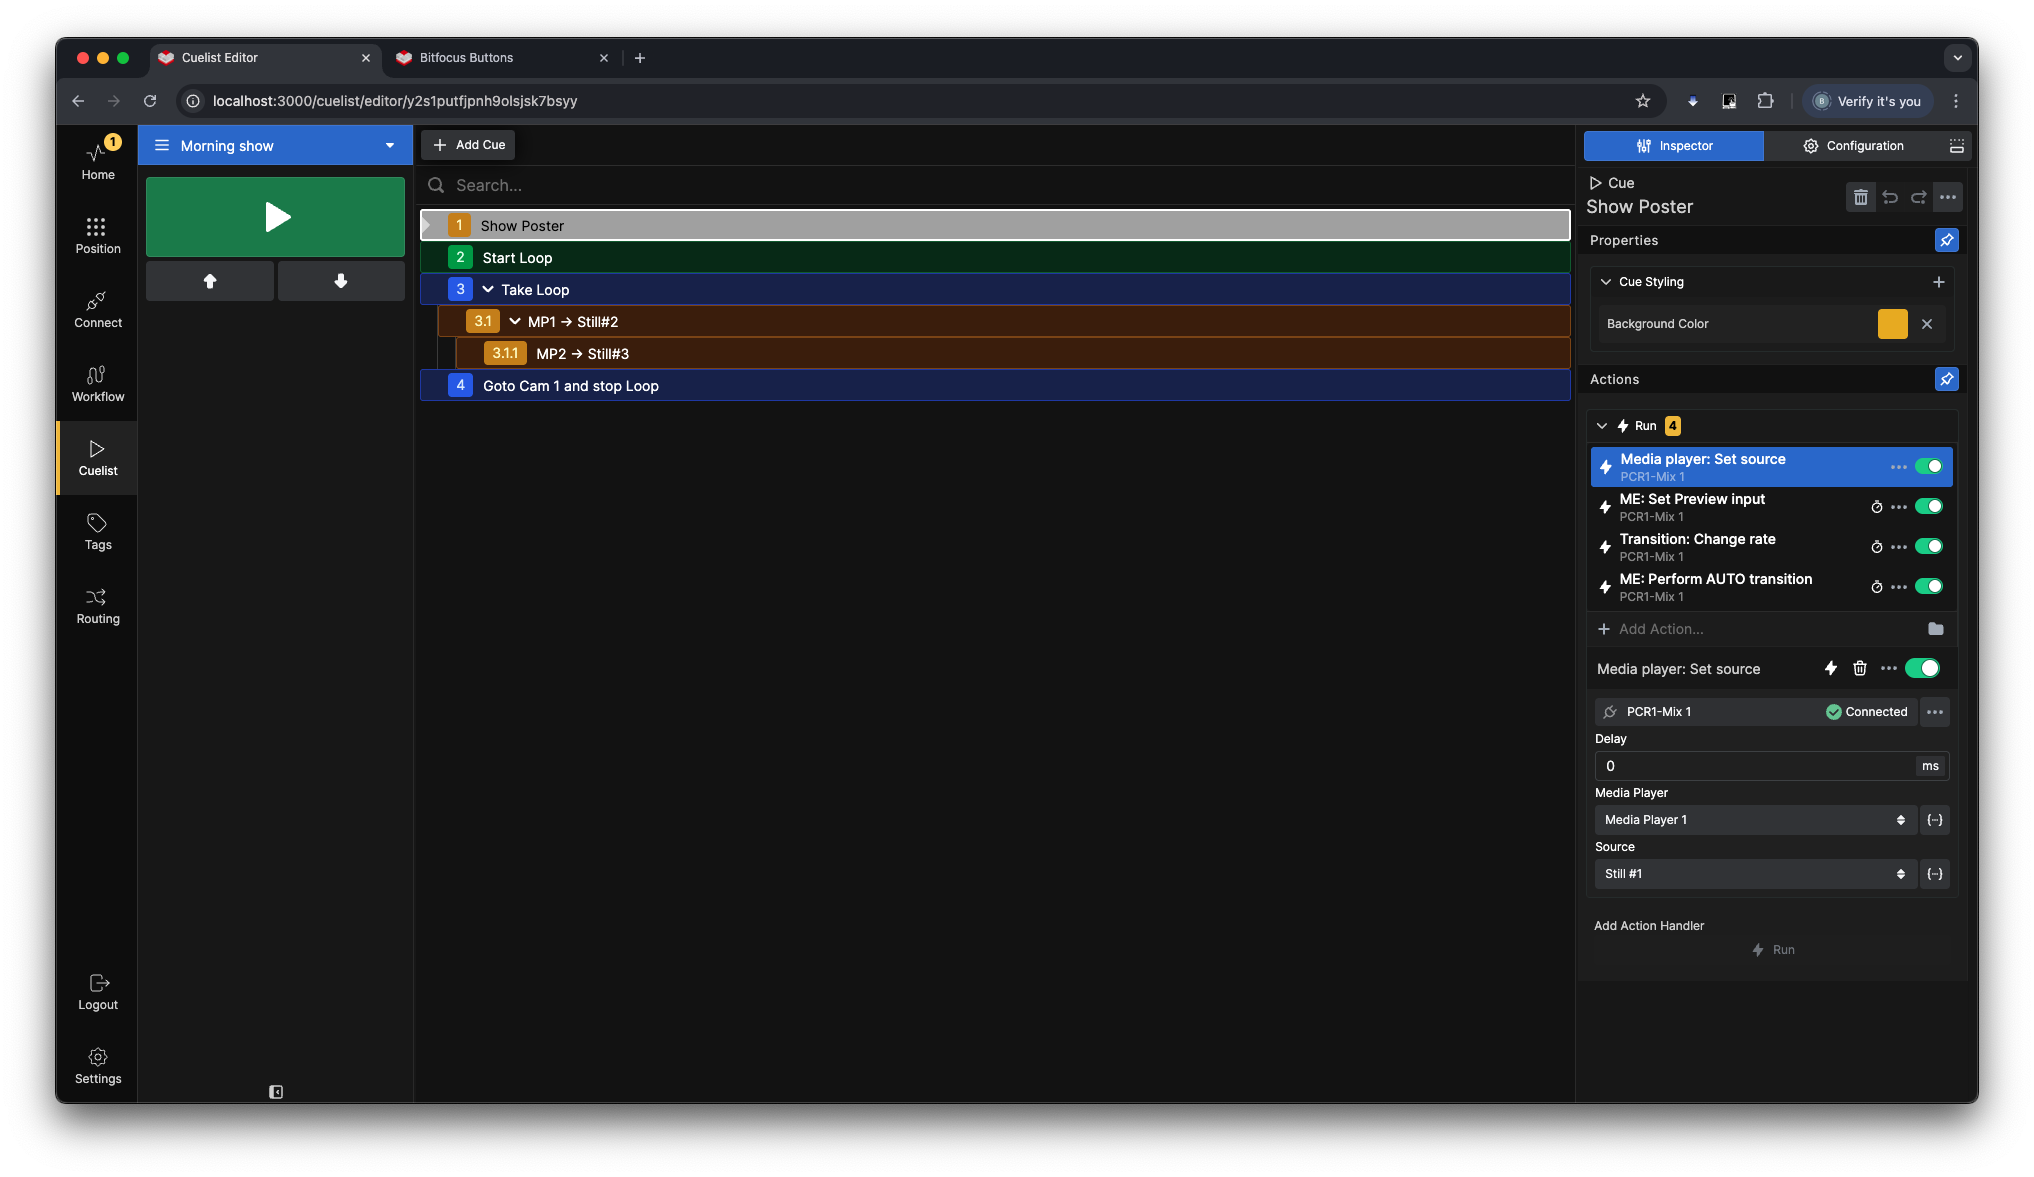This screenshot has width=2034, height=1177.
Task: Focus the cue Search field
Action: 995,185
